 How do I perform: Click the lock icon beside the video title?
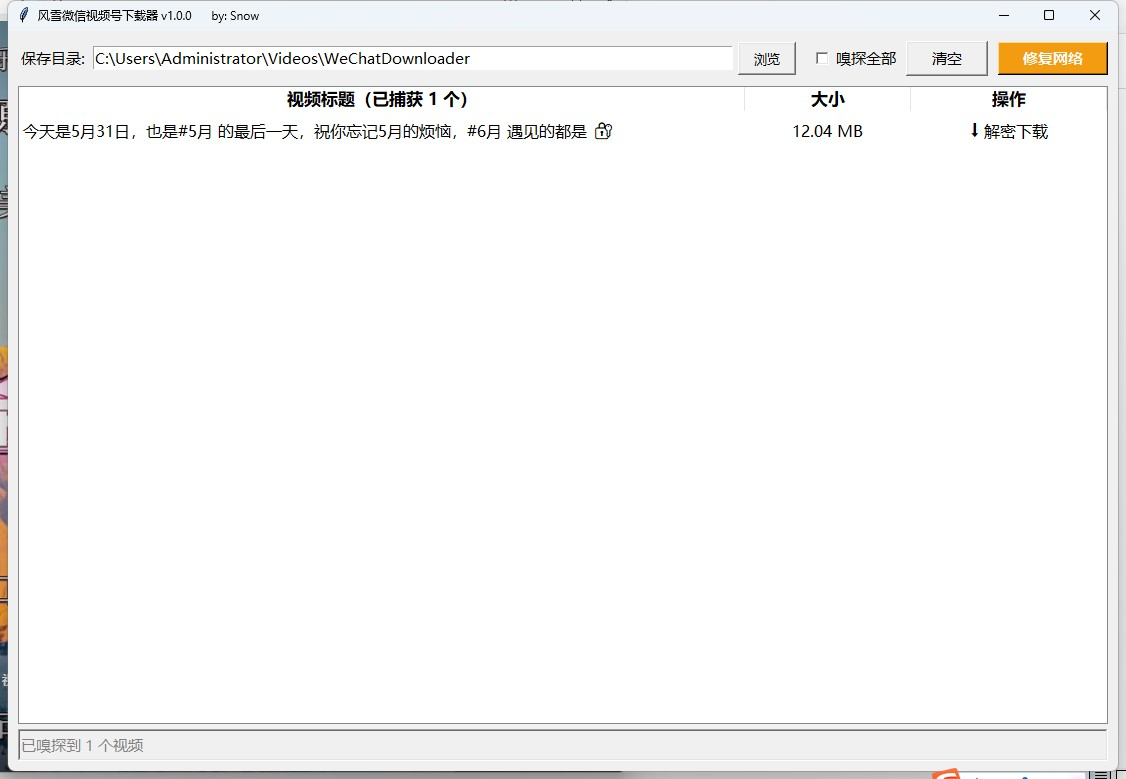603,131
